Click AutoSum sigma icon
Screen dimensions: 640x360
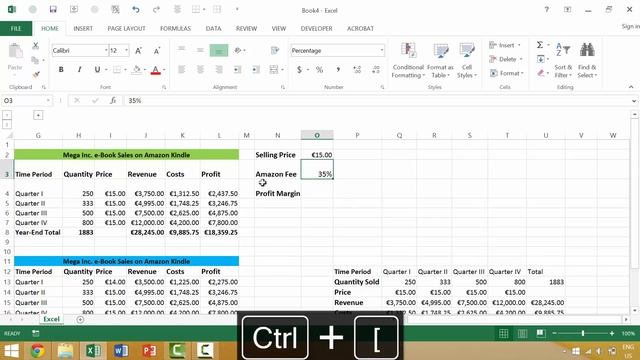click(x=540, y=45)
